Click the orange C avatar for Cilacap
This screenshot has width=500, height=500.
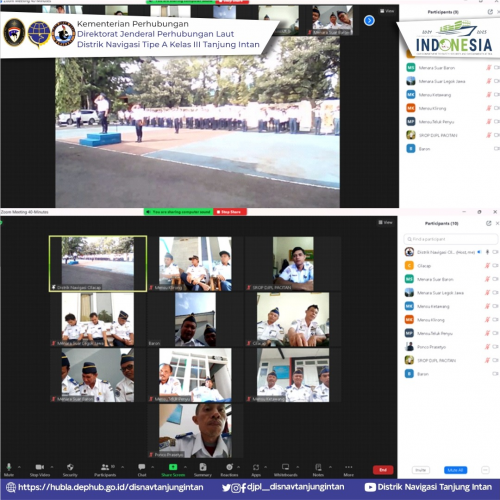point(409,266)
